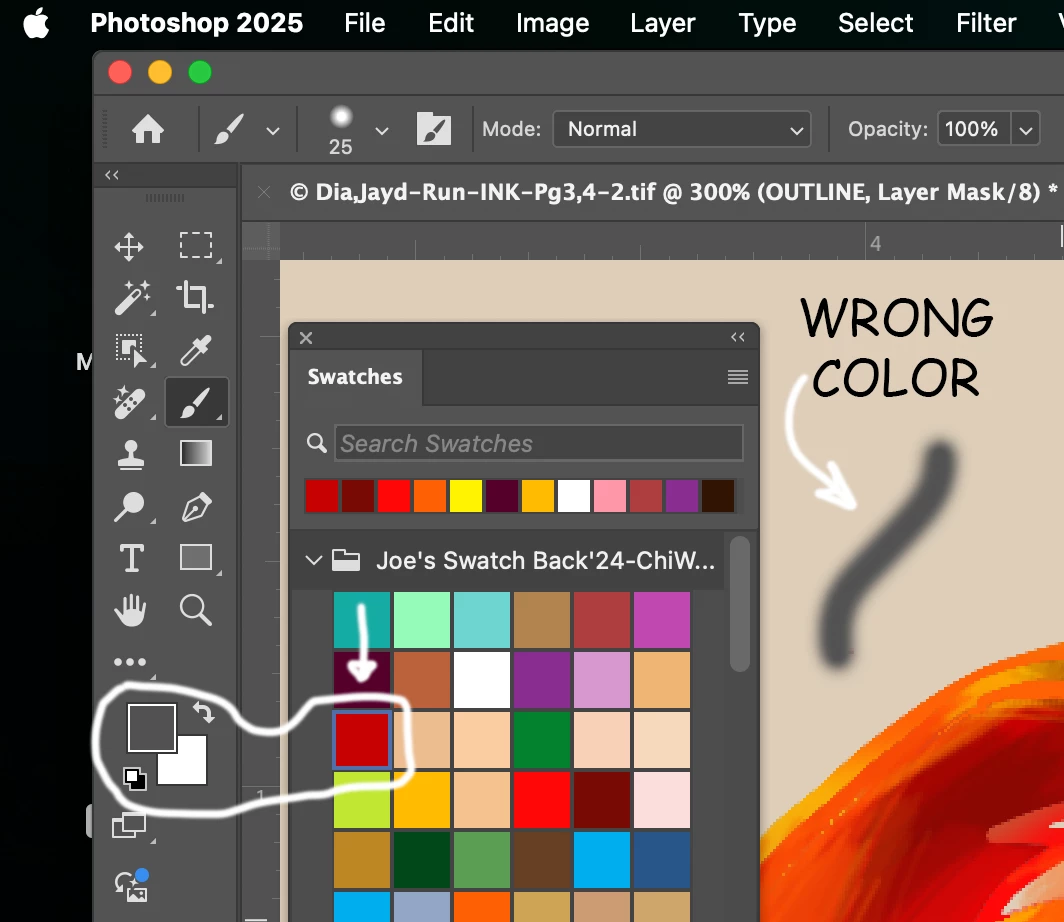Viewport: 1064px width, 922px height.
Task: Select the Rectangle shape tool
Action: [196, 558]
